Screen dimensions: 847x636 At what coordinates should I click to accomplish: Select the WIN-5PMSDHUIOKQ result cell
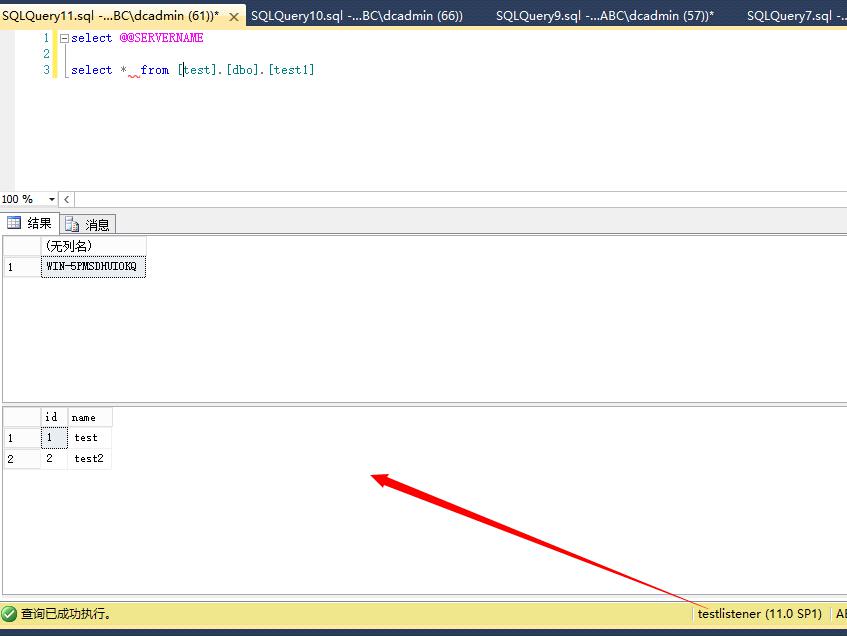[x=93, y=266]
